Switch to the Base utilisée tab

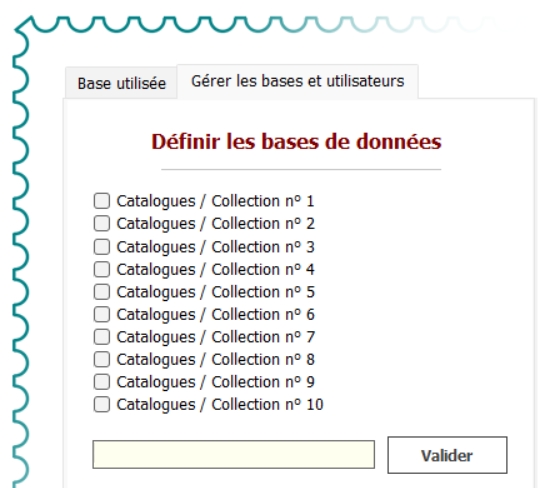click(121, 83)
